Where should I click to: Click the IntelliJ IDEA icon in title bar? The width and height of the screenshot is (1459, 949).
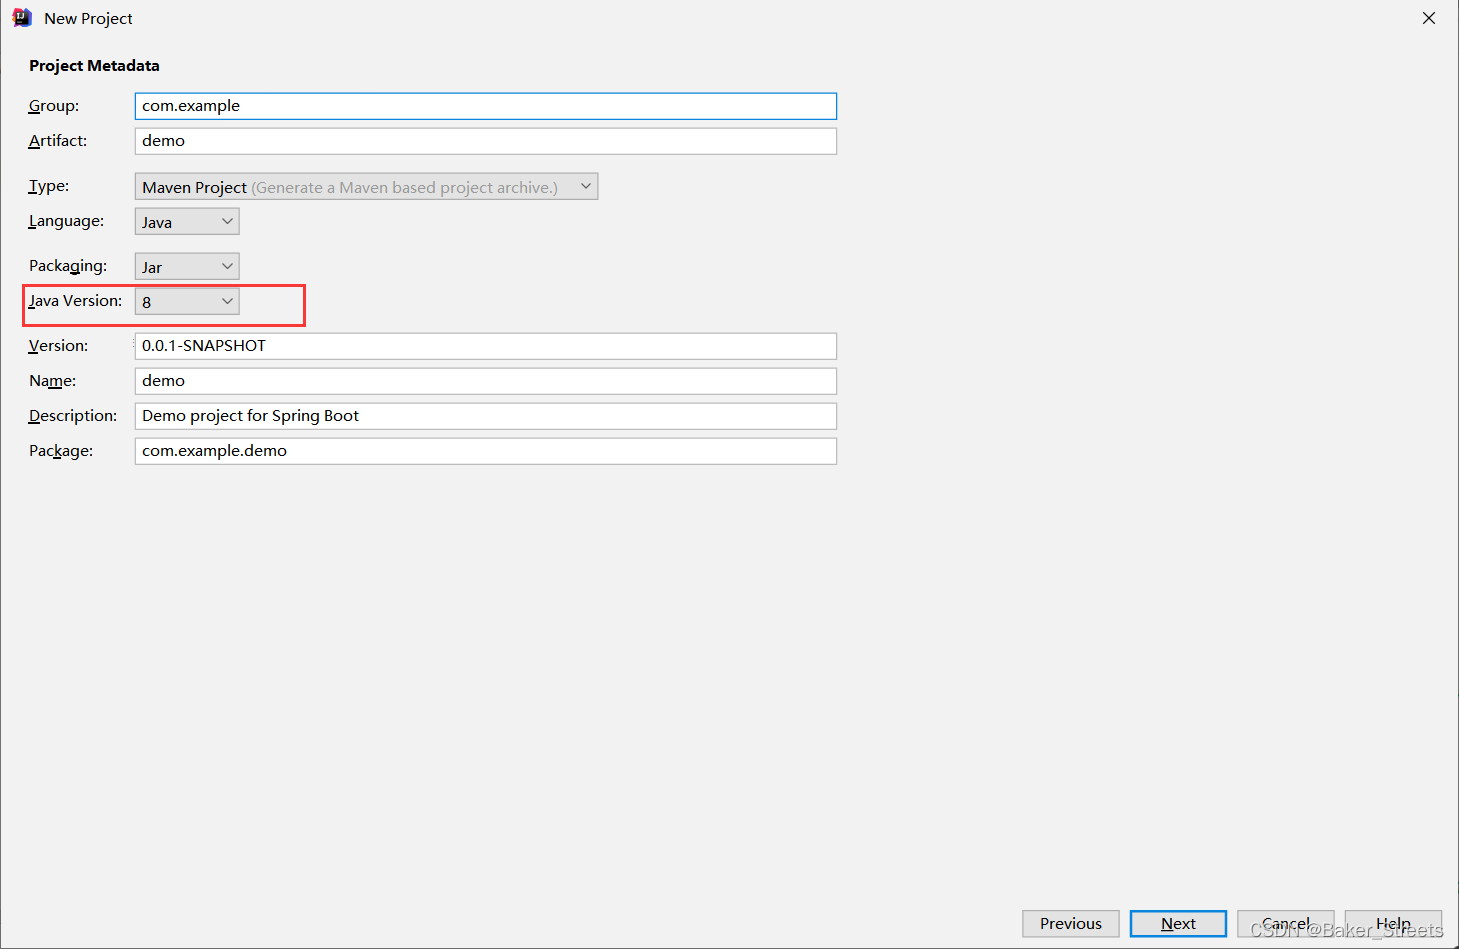tap(22, 18)
